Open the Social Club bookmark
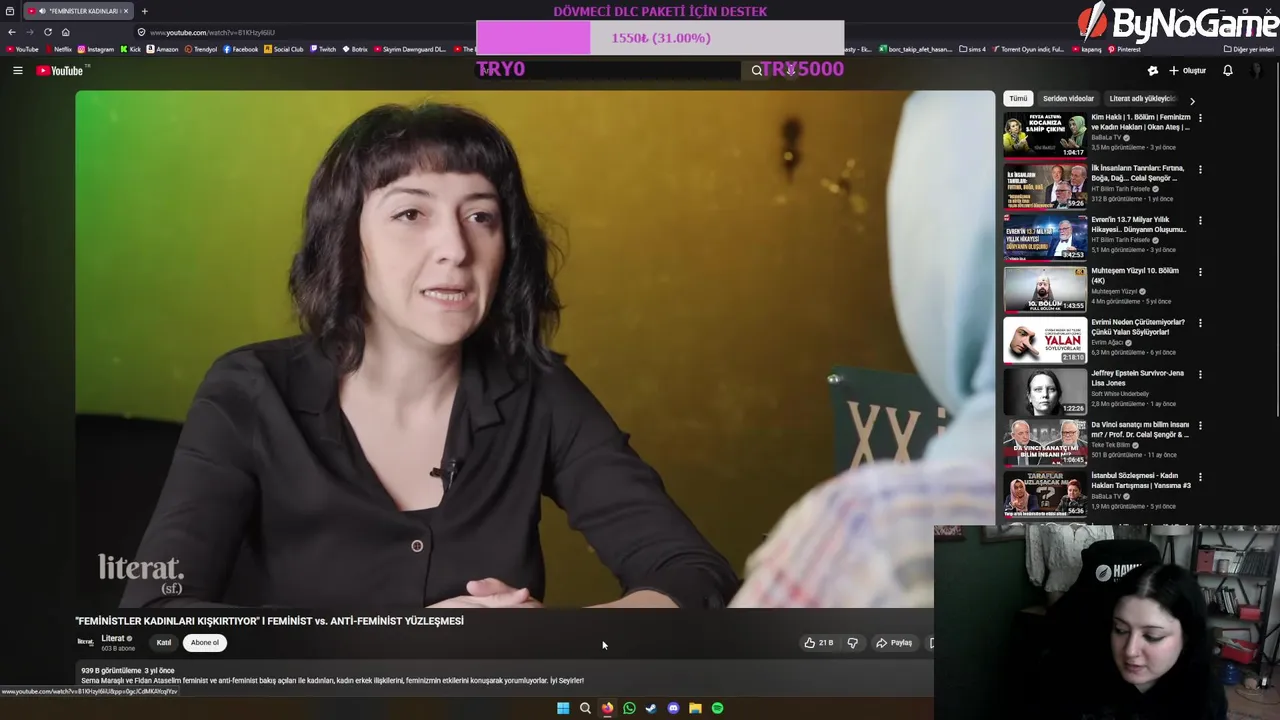 [x=284, y=49]
